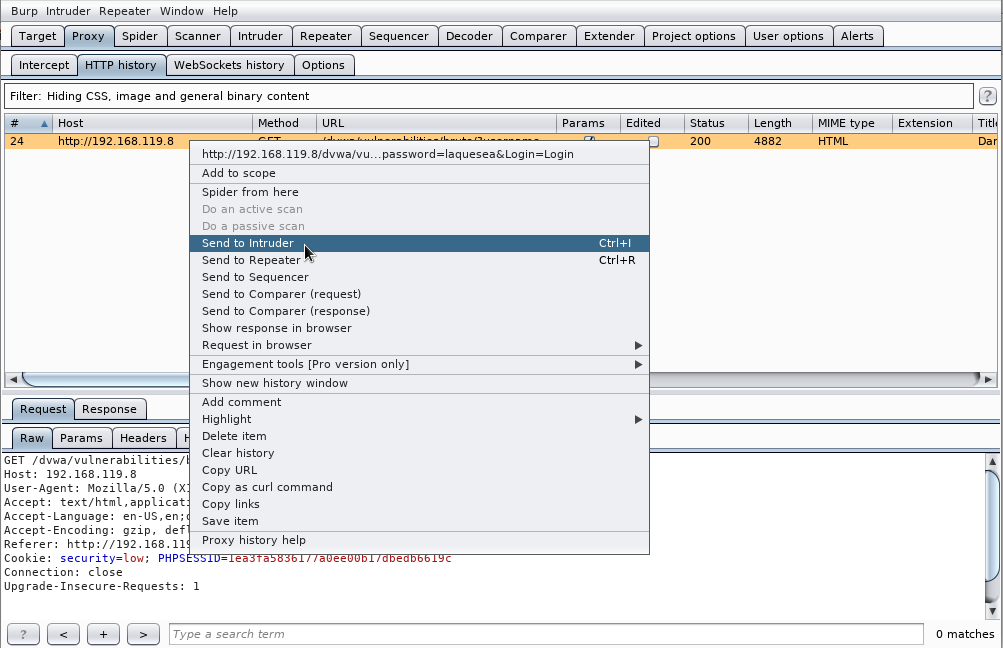Click the request pane scroll-down arrow

(992, 612)
